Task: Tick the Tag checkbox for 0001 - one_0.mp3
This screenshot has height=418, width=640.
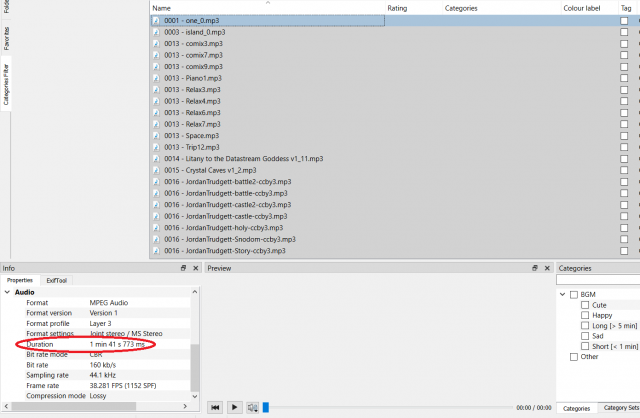Action: [x=624, y=20]
